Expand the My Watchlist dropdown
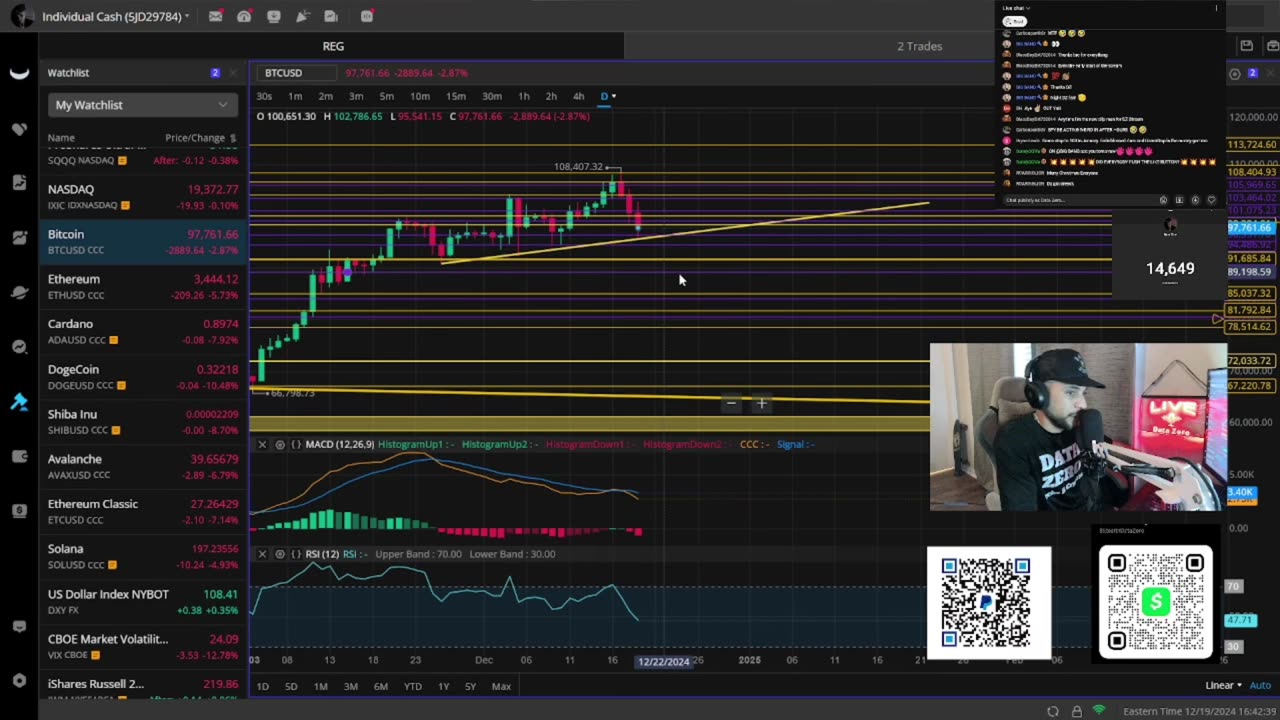The image size is (1280, 720). [141, 105]
